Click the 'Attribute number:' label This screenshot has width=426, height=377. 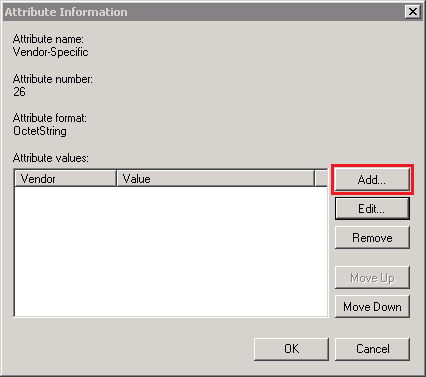point(53,79)
